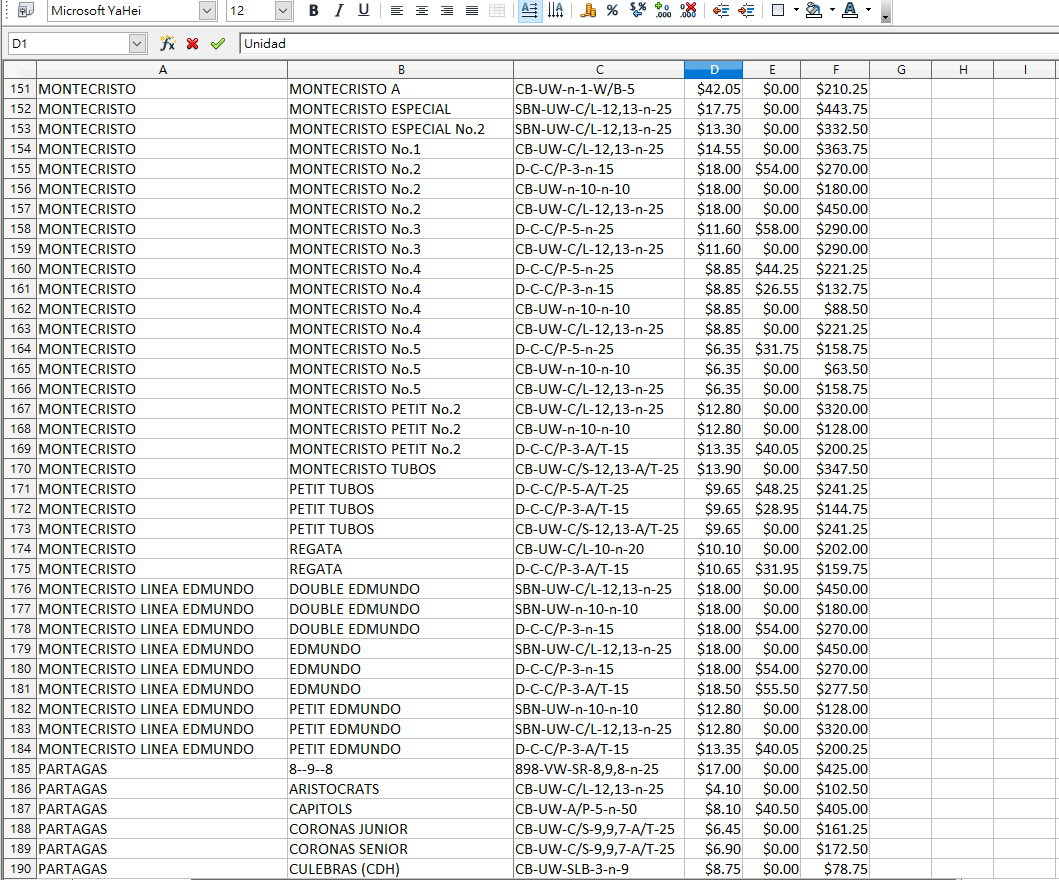1059x880 pixels.
Task: Center cell text horizontally
Action: click(421, 10)
